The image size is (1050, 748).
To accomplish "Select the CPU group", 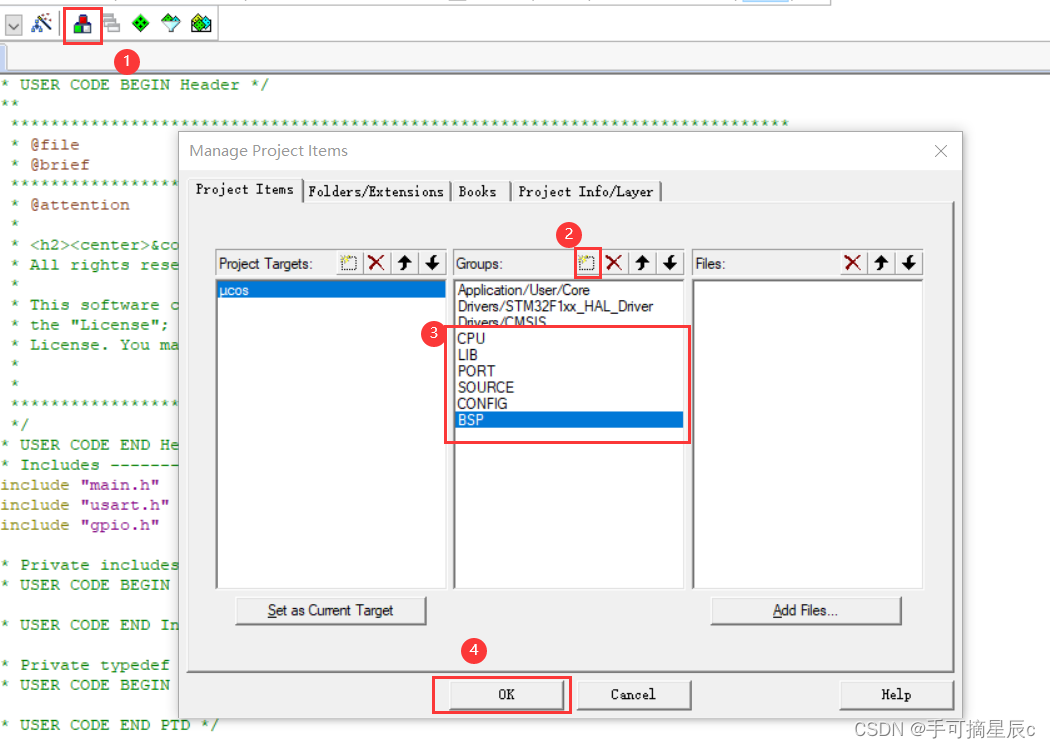I will coord(568,338).
